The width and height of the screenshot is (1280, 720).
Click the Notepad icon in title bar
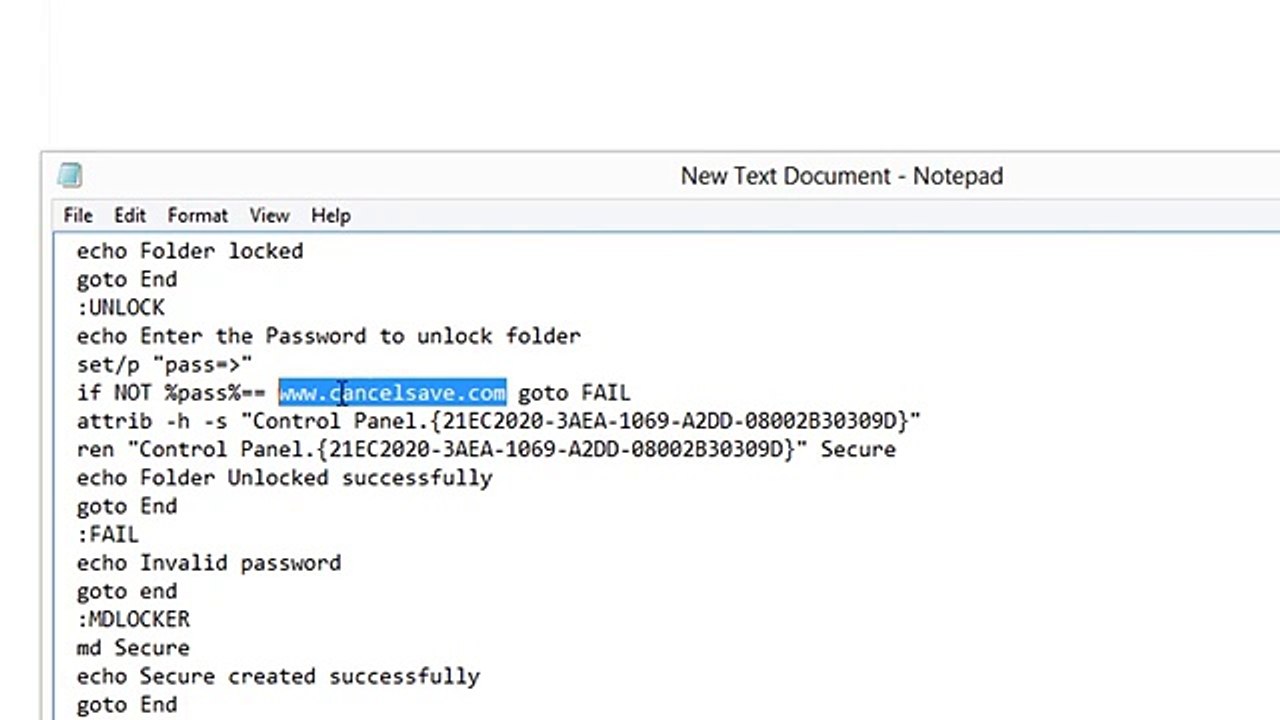click(70, 176)
